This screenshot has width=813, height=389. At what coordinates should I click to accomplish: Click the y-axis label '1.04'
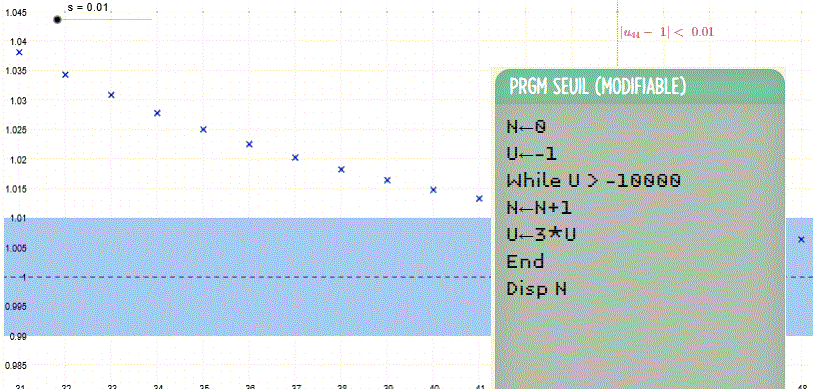click(17, 41)
